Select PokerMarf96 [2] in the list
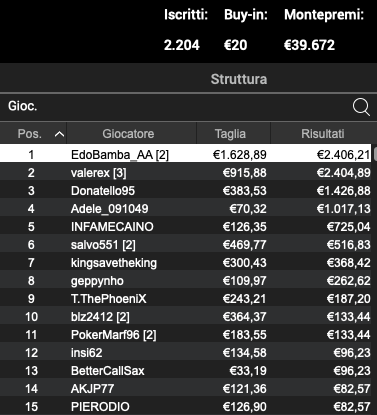Screen dimensions: 377x415 (x=185, y=334)
